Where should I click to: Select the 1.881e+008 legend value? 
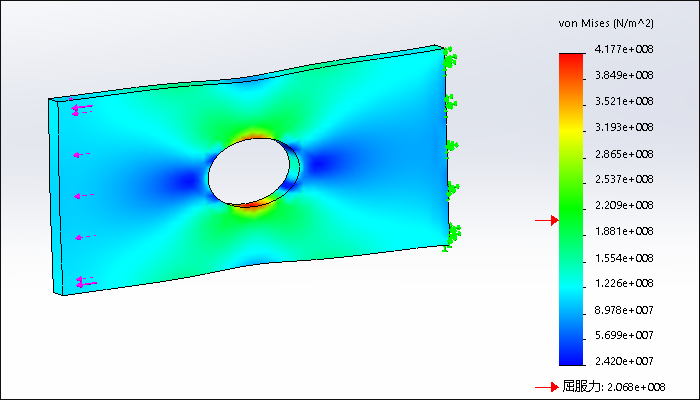624,231
